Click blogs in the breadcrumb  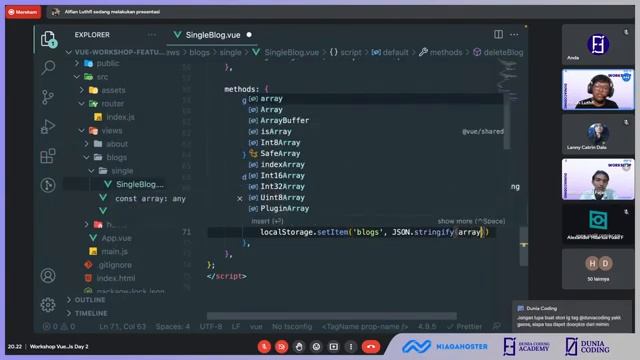tap(199, 52)
